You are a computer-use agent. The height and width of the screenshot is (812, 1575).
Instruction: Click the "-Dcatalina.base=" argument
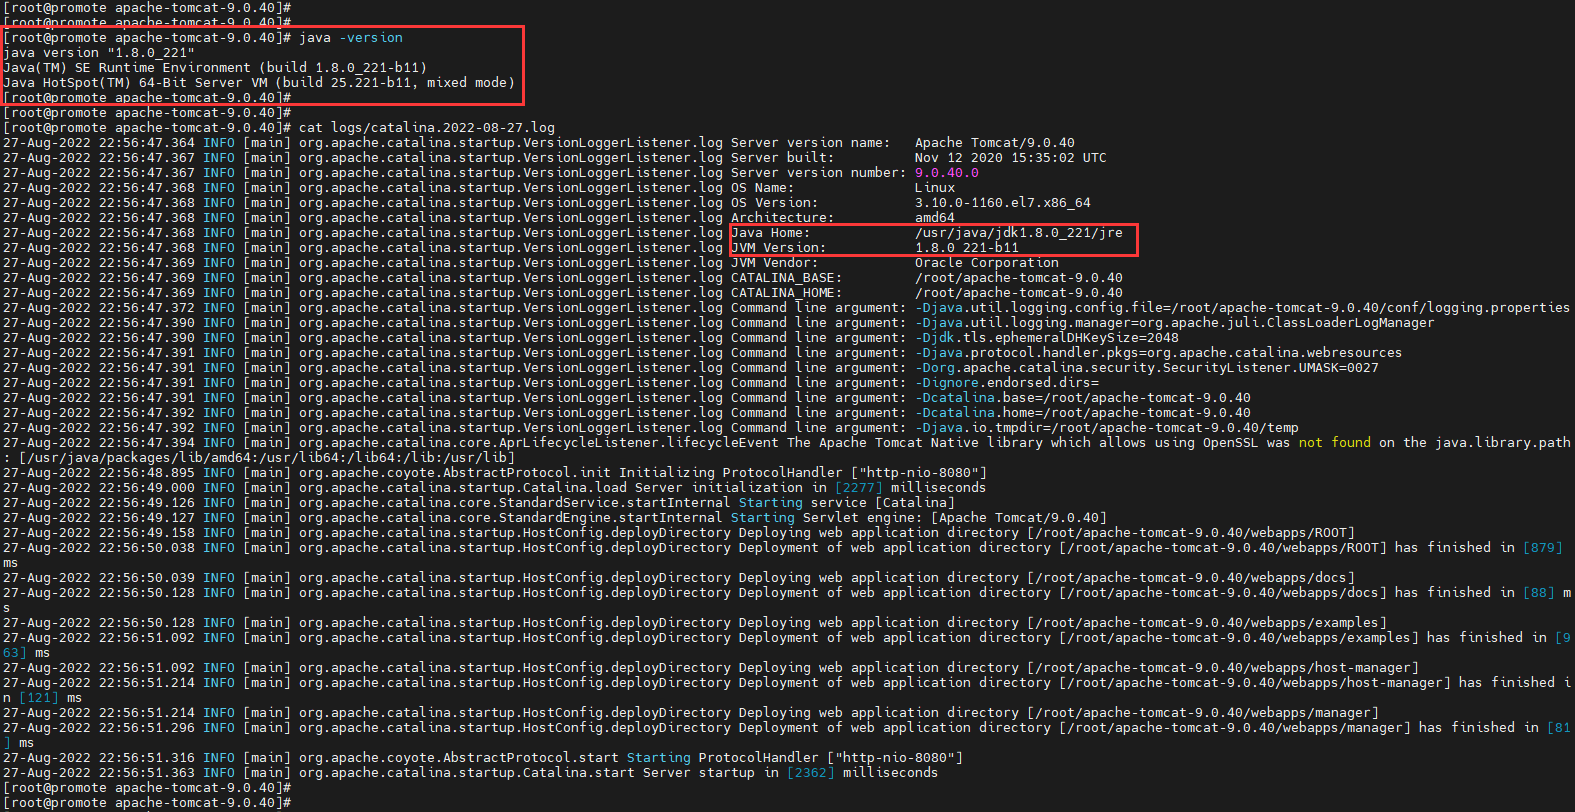tap(1083, 398)
